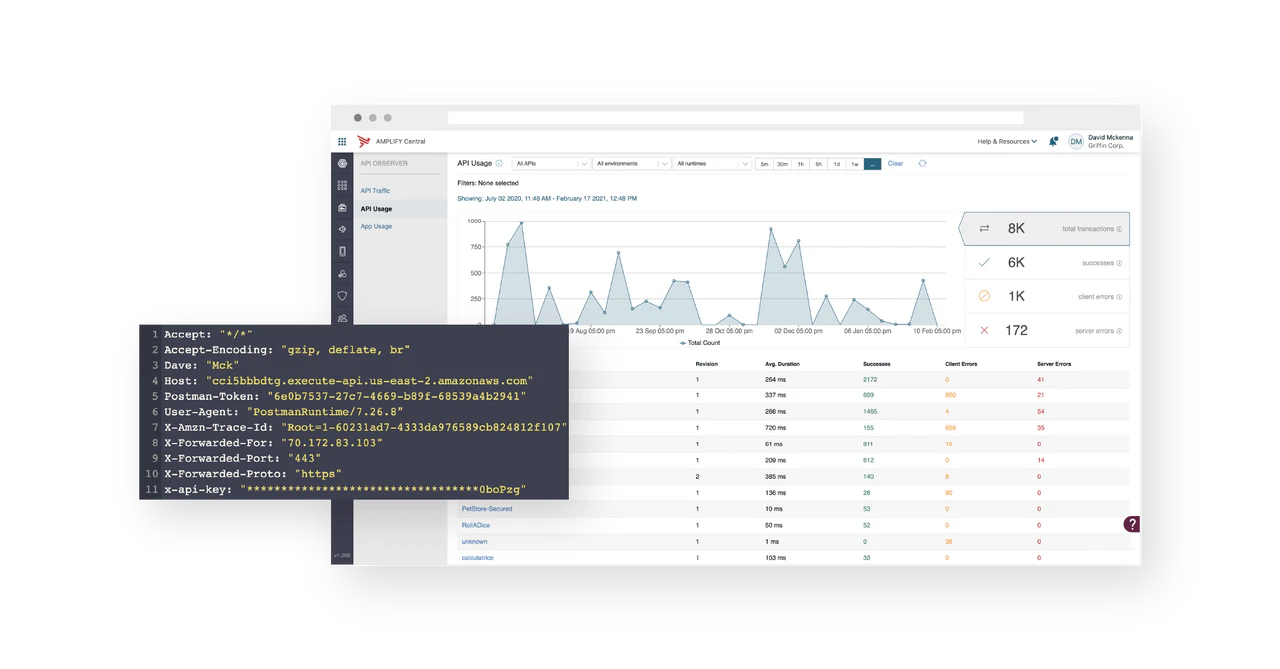
Task: Refresh the chart with the reload icon
Action: [923, 163]
